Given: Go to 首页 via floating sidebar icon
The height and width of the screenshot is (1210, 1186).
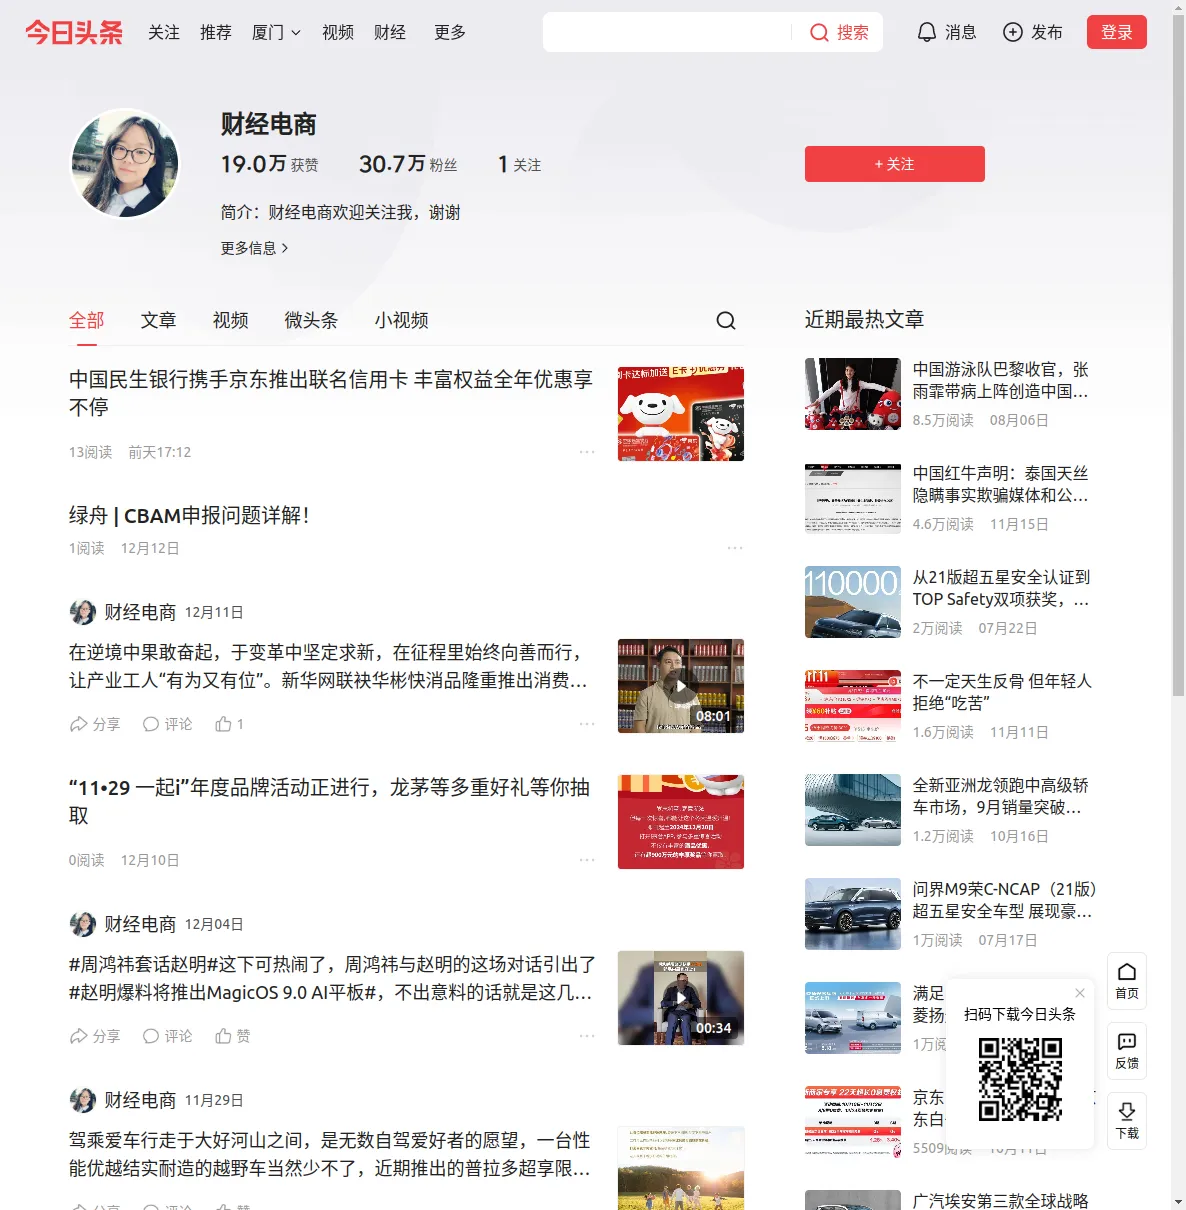Looking at the screenshot, I should click(1127, 981).
